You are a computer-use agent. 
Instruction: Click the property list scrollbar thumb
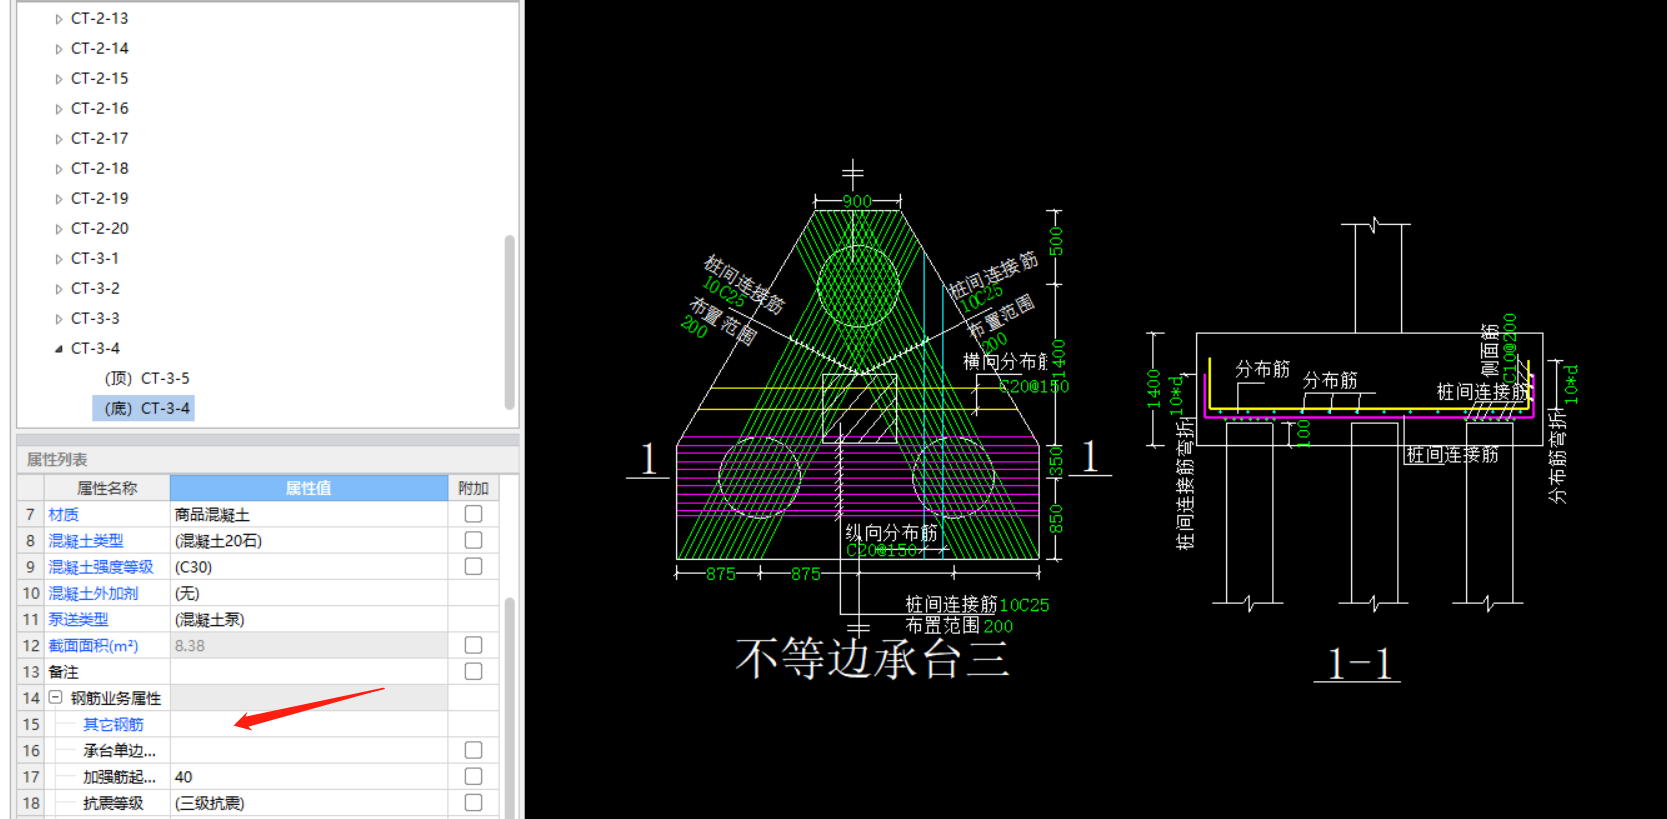pyautogui.click(x=510, y=707)
